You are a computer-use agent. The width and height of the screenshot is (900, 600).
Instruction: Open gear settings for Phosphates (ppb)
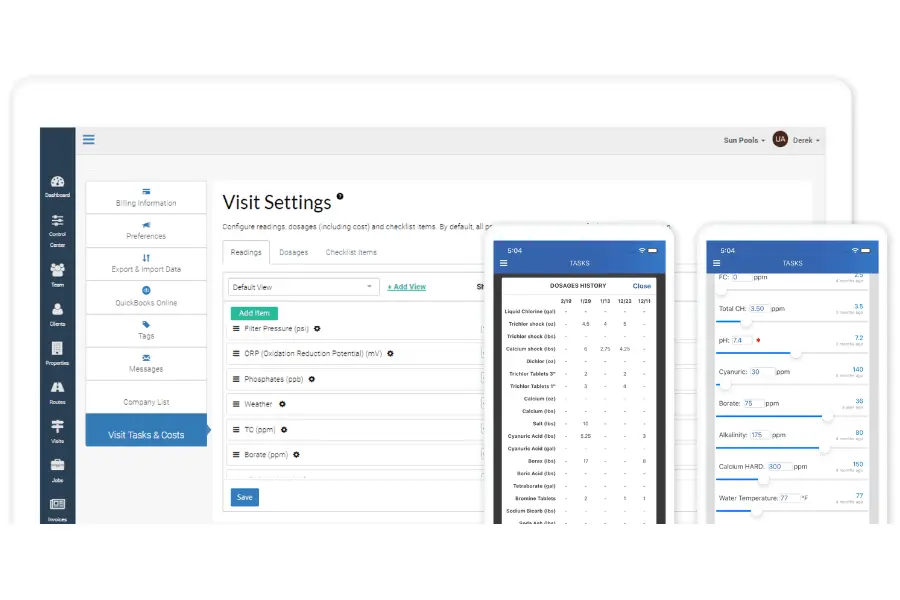click(312, 379)
